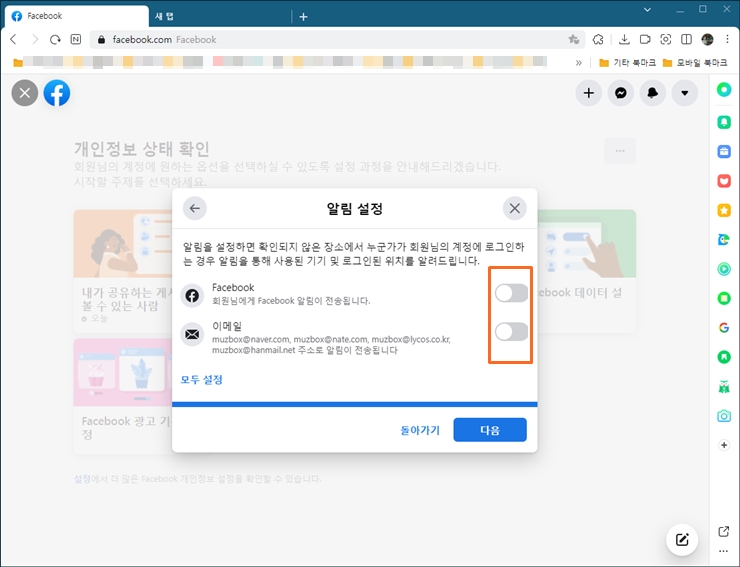Click the blue briefcase icon in side panel

[x=724, y=152]
